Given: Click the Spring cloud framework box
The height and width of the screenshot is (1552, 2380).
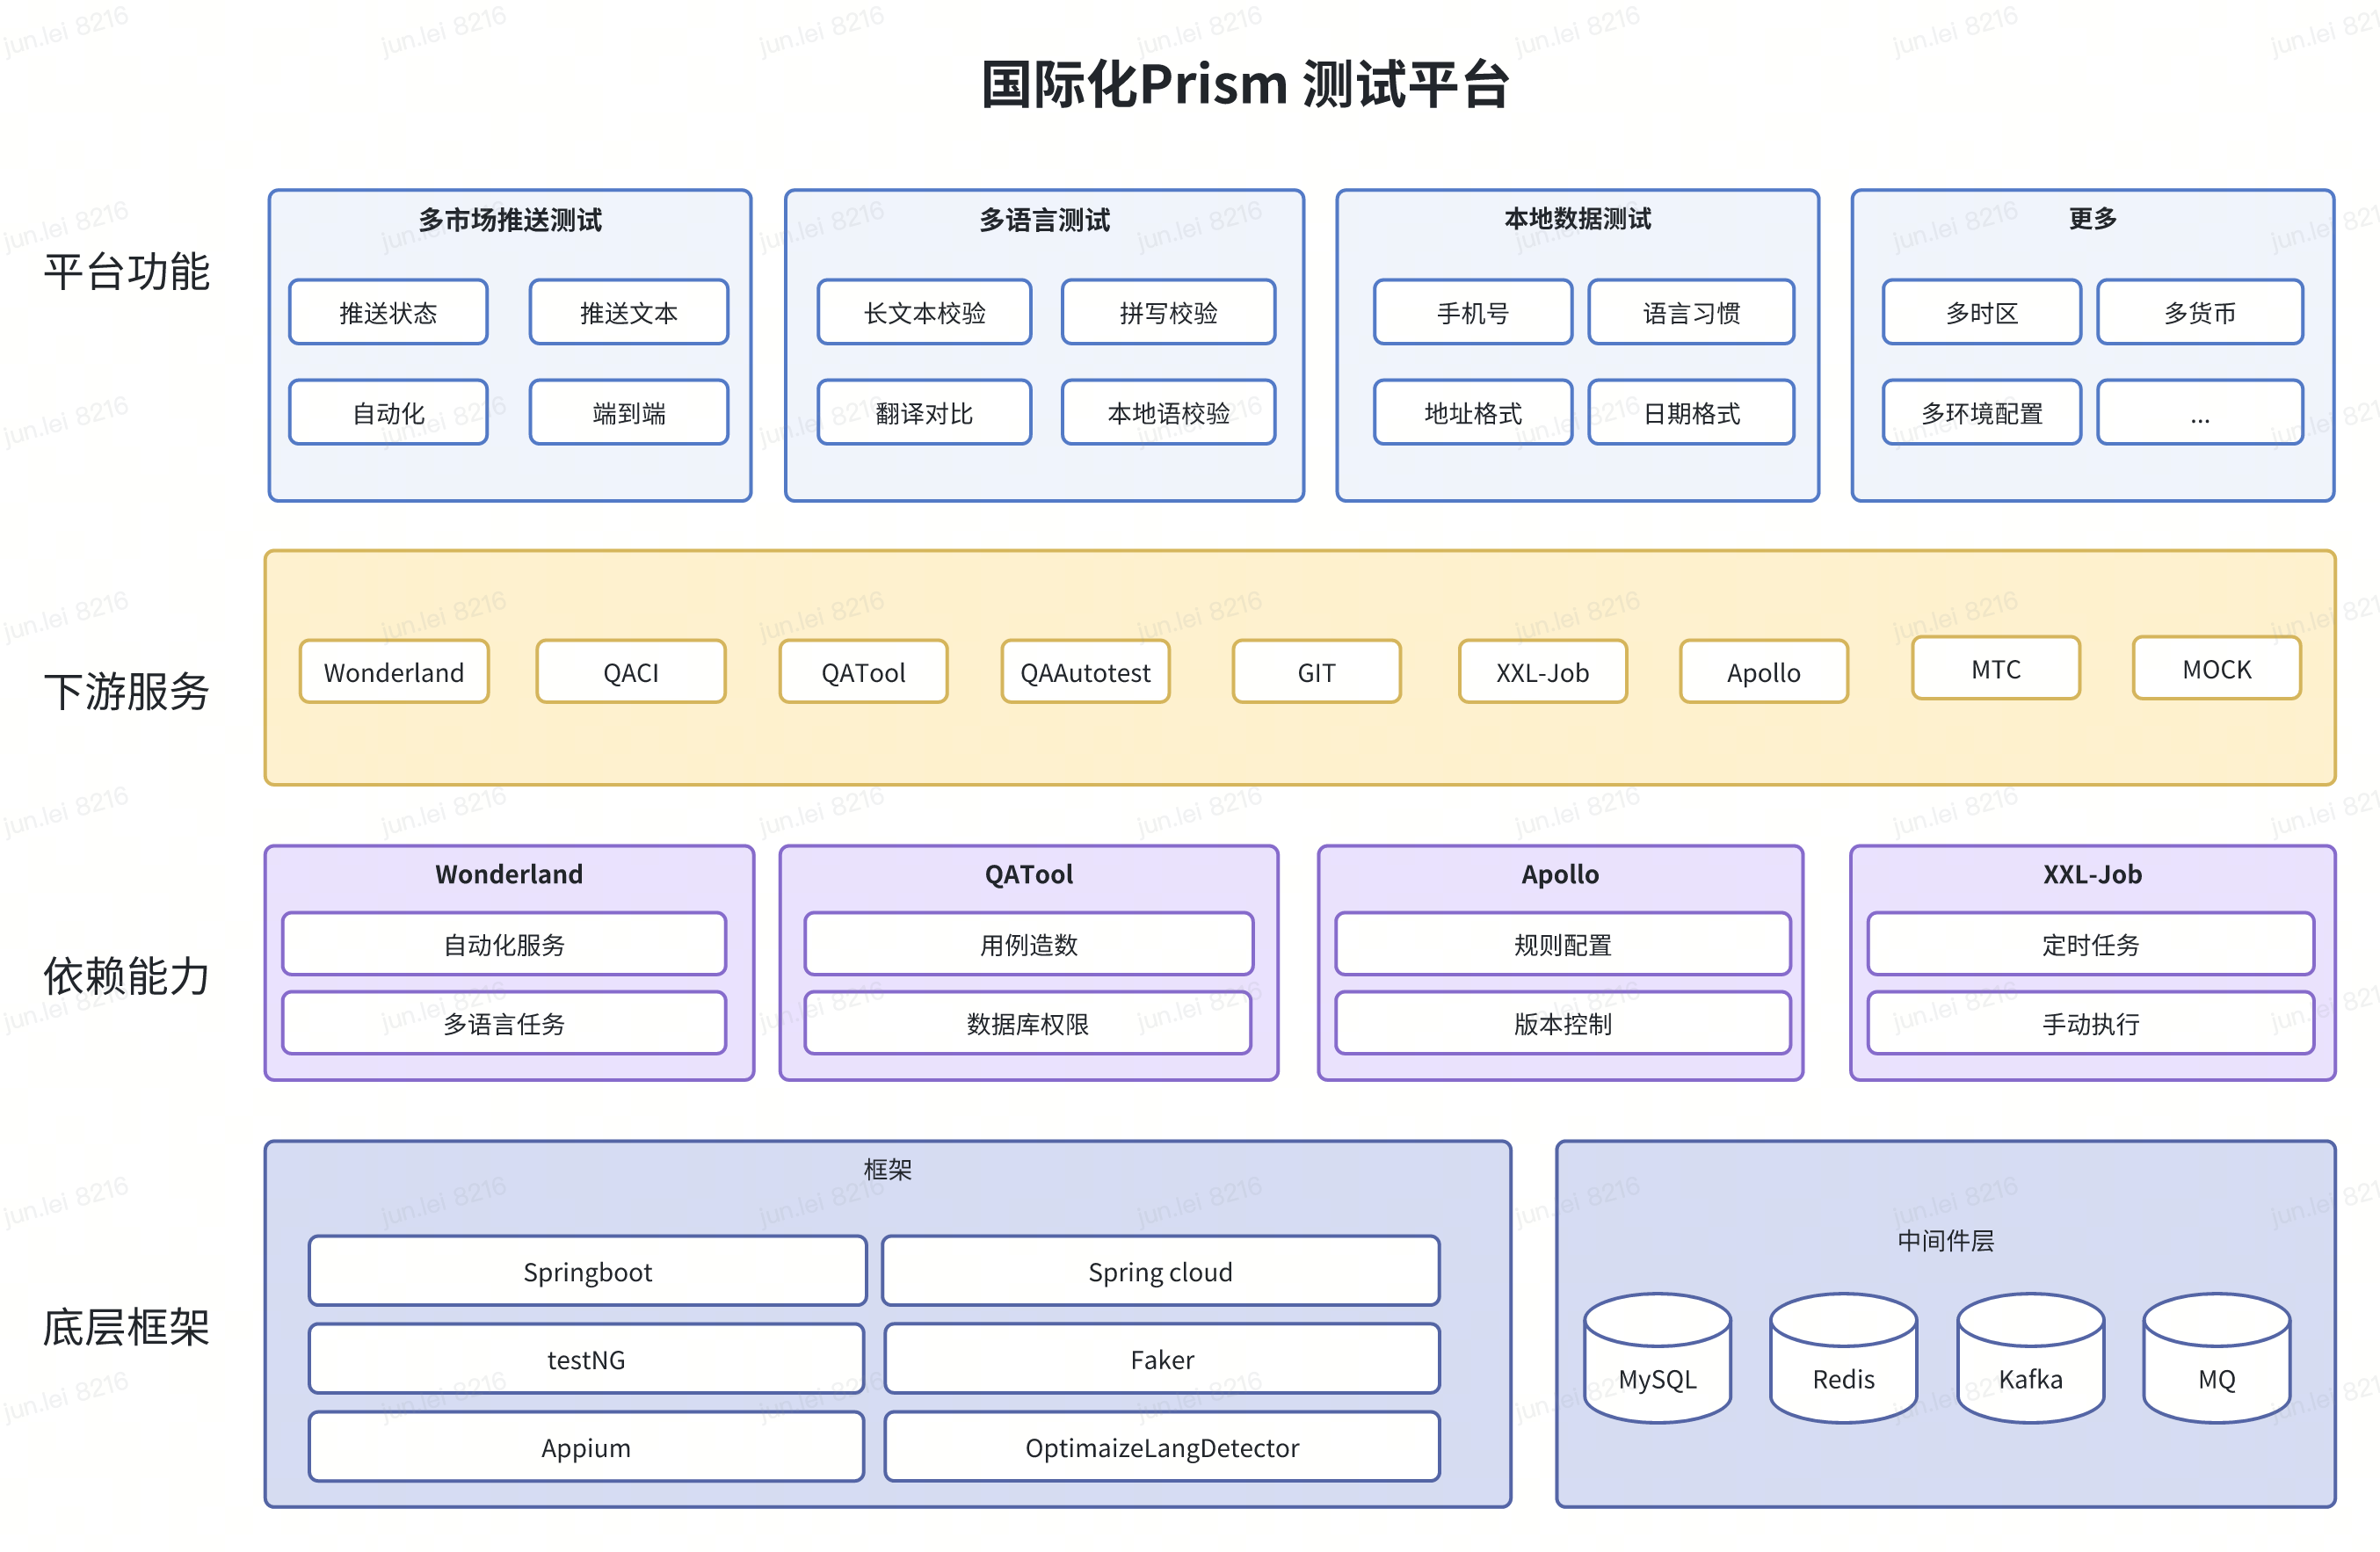Looking at the screenshot, I should (1160, 1271).
